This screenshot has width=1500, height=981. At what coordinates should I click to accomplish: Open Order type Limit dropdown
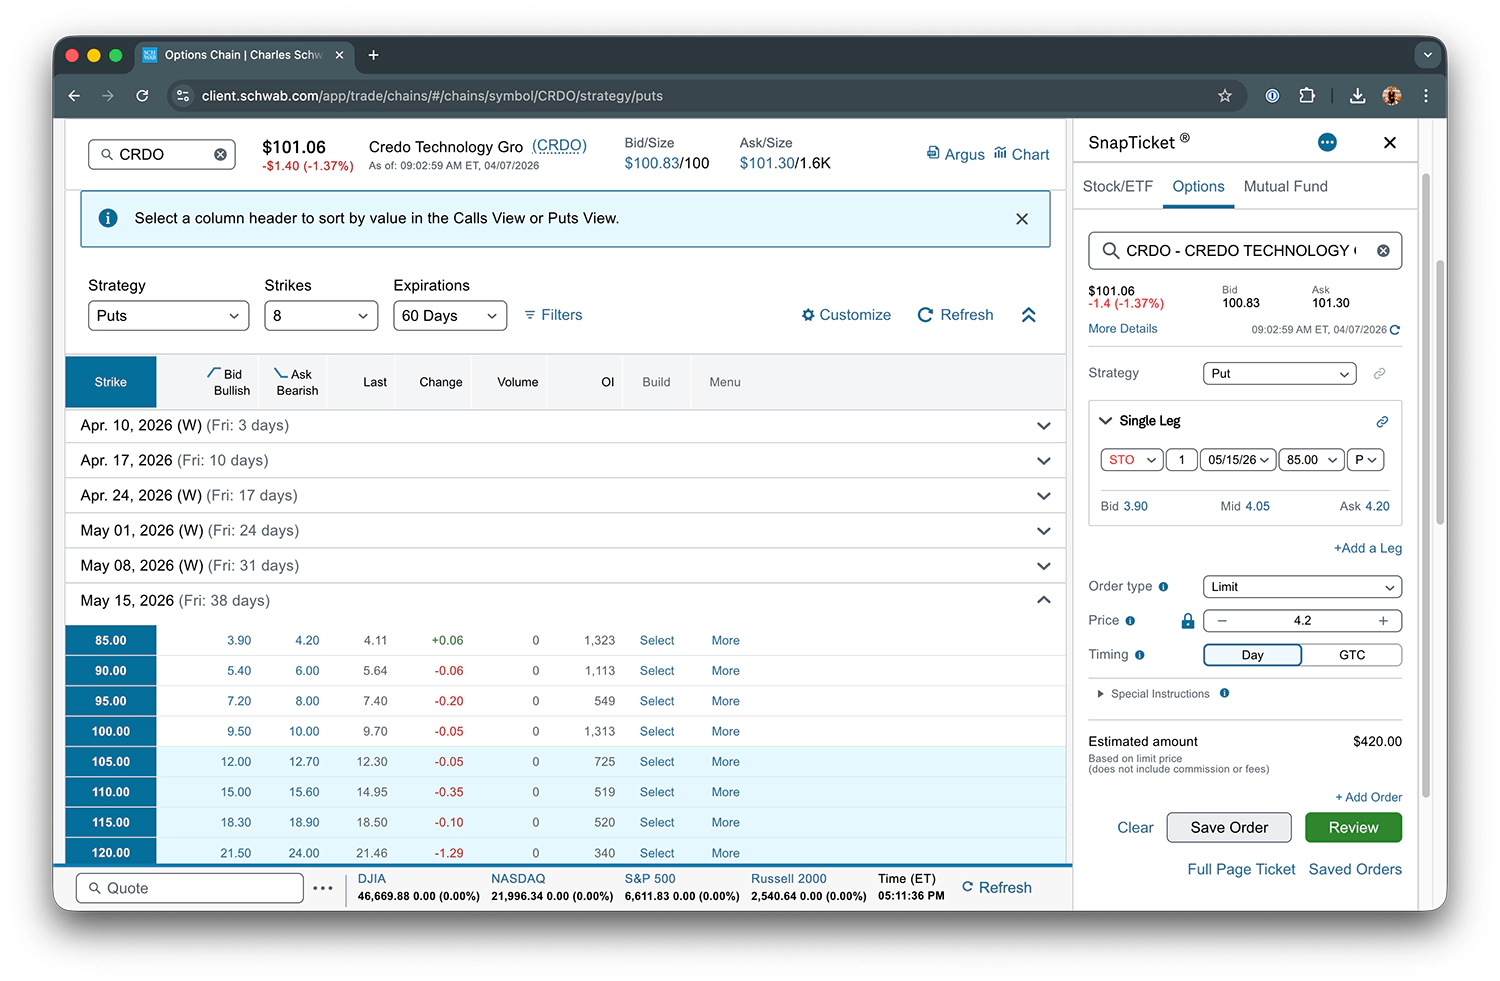click(x=1302, y=587)
